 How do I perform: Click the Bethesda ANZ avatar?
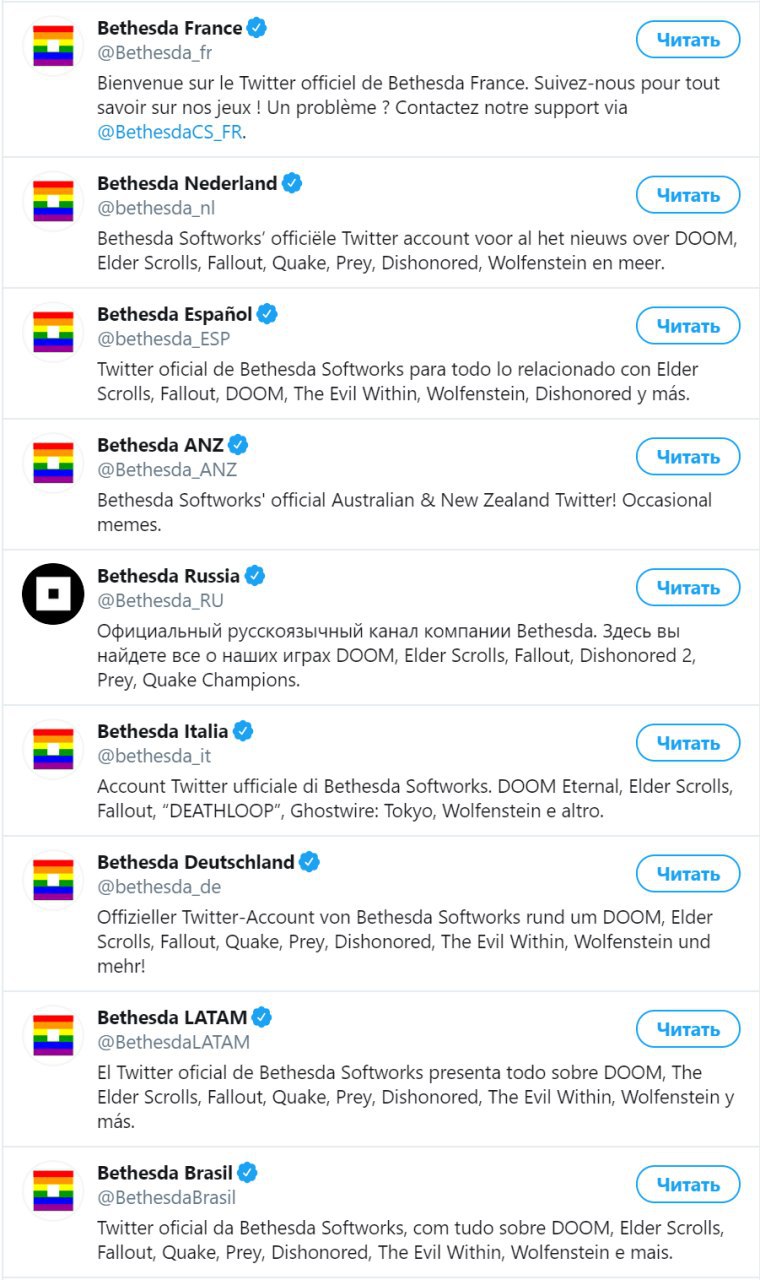tap(53, 462)
